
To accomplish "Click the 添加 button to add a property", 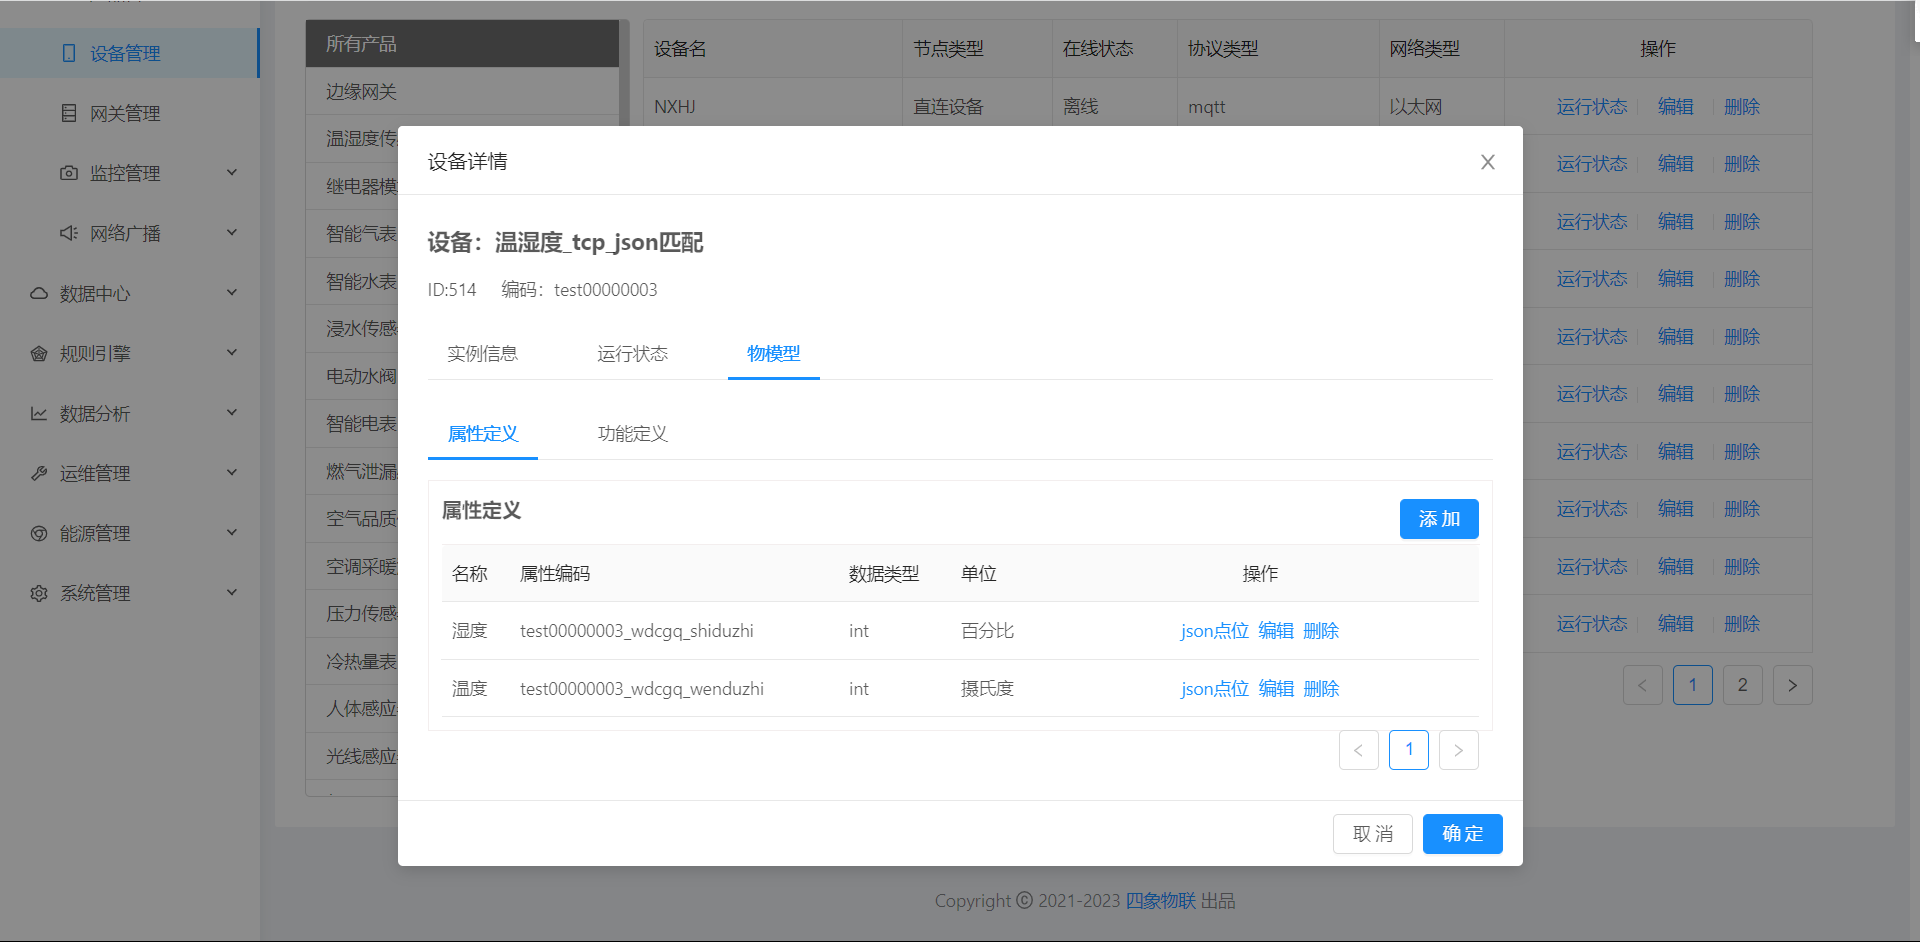I will pos(1438,518).
